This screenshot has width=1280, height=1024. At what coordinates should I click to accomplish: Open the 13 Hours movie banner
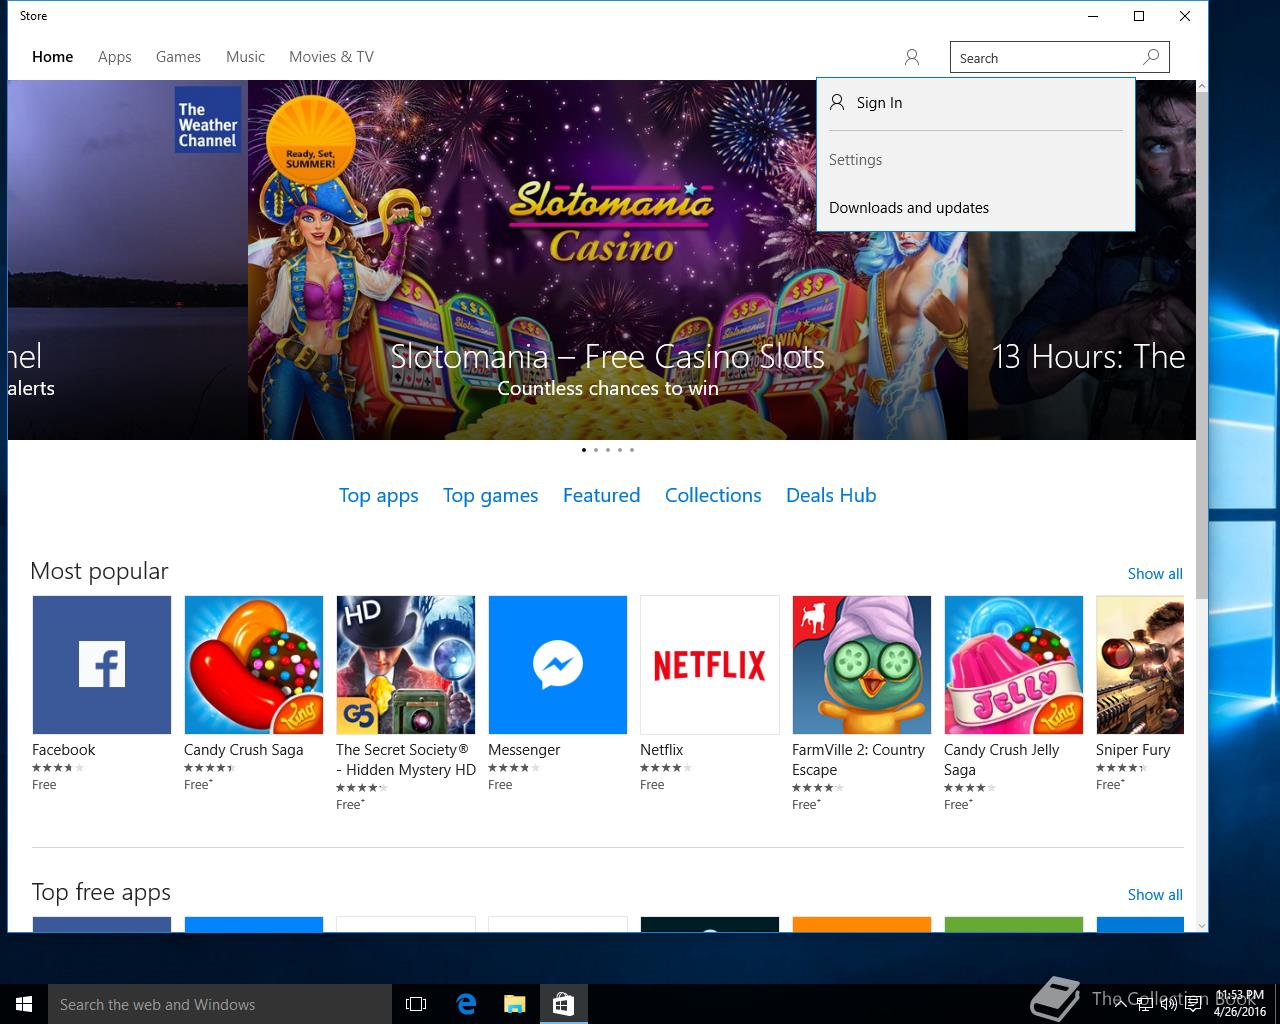[x=1082, y=335]
